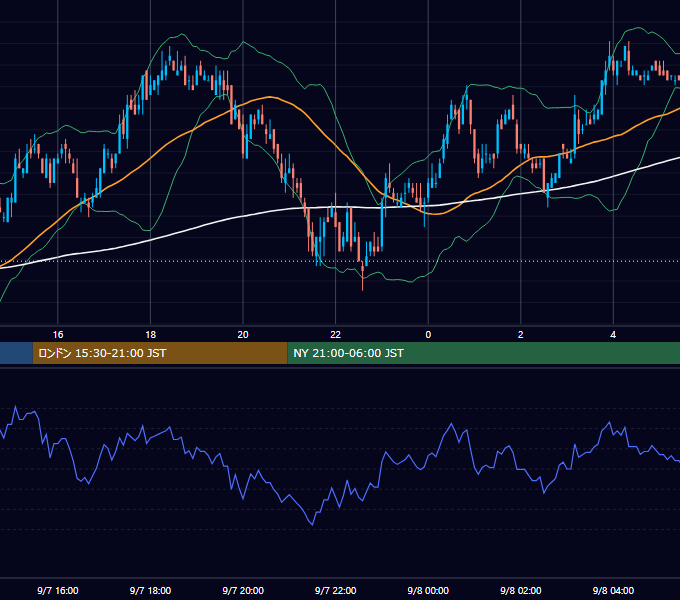Image resolution: width=680 pixels, height=600 pixels.
Task: Click the 20 hour label on price chart axis
Action: [x=243, y=335]
